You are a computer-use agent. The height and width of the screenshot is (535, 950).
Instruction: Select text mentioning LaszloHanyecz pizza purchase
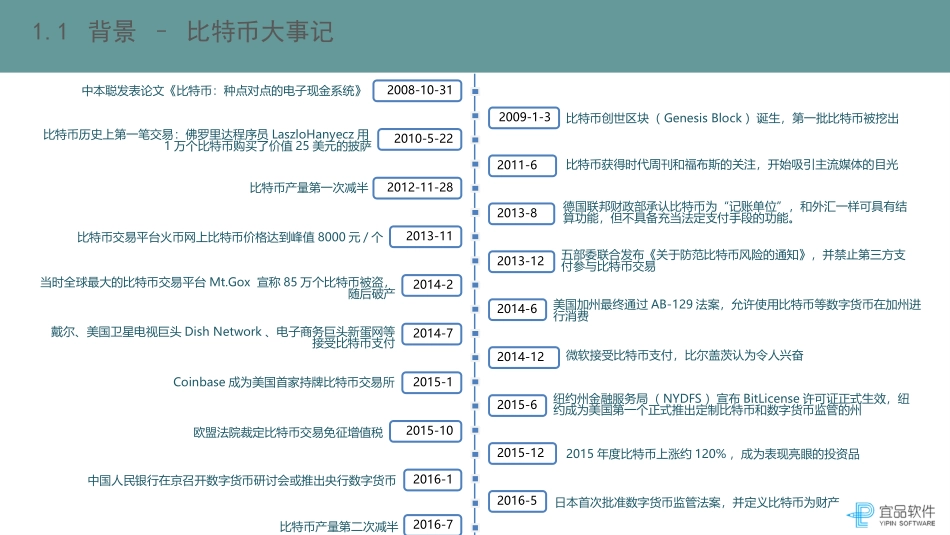tap(207, 140)
